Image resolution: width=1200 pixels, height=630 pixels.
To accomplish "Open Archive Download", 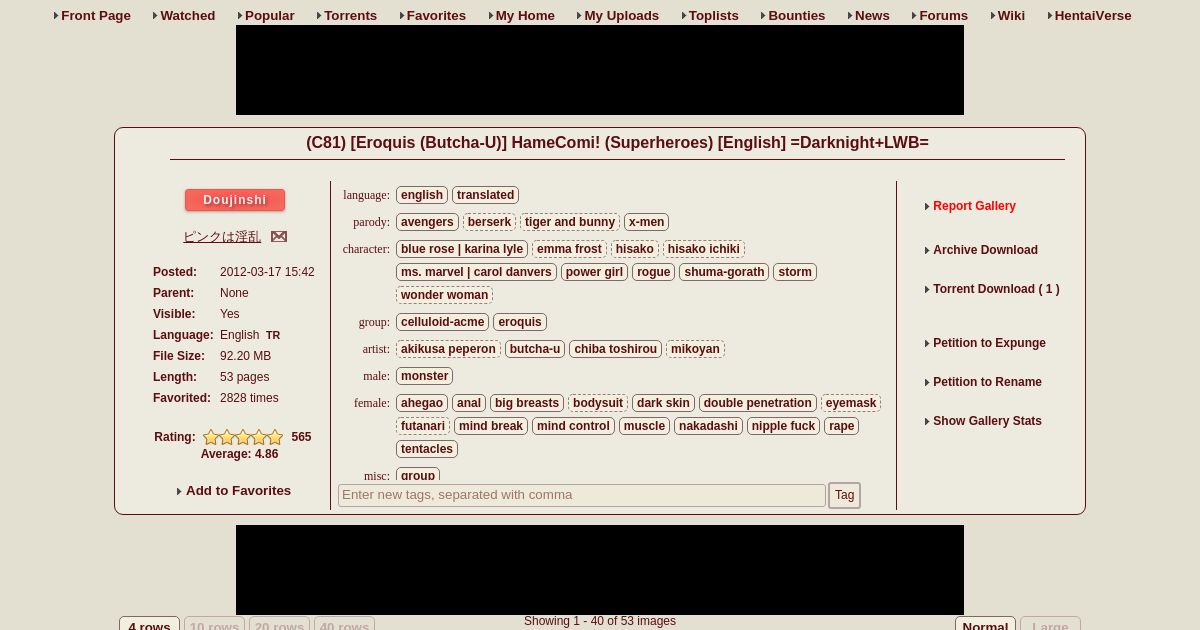I will pyautogui.click(x=985, y=250).
